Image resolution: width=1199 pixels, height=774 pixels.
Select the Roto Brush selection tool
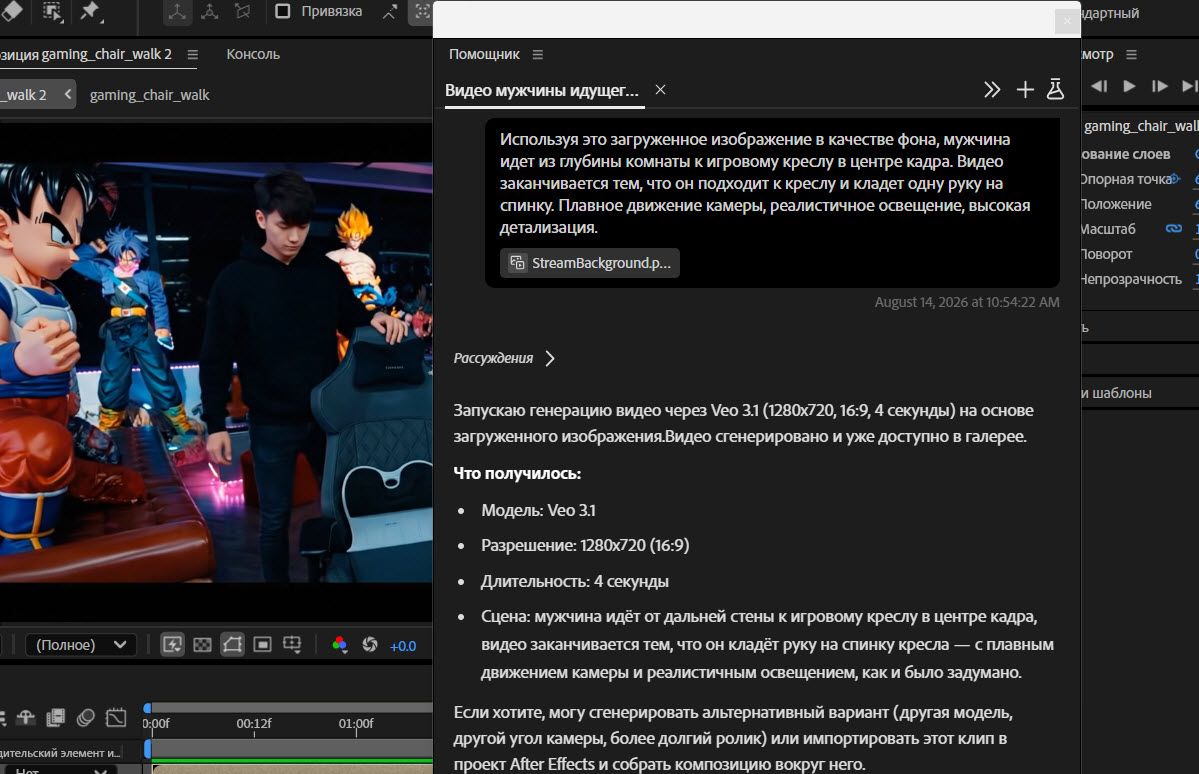[x=52, y=11]
